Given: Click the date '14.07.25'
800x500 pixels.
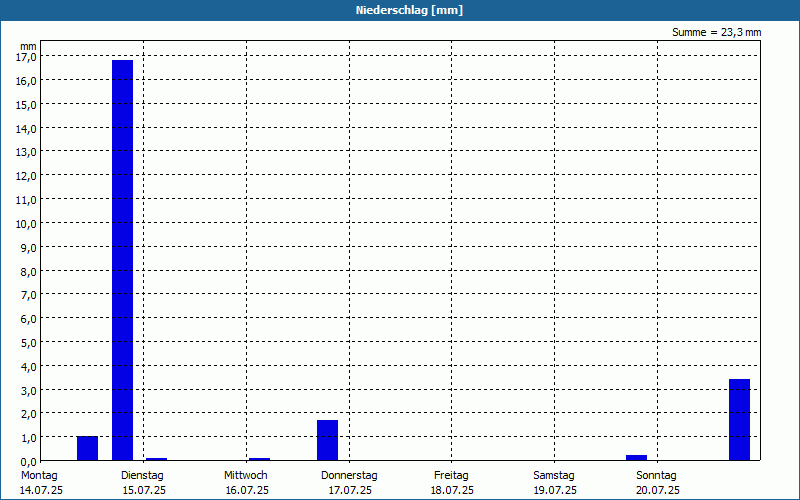Looking at the screenshot, I should point(41,490).
